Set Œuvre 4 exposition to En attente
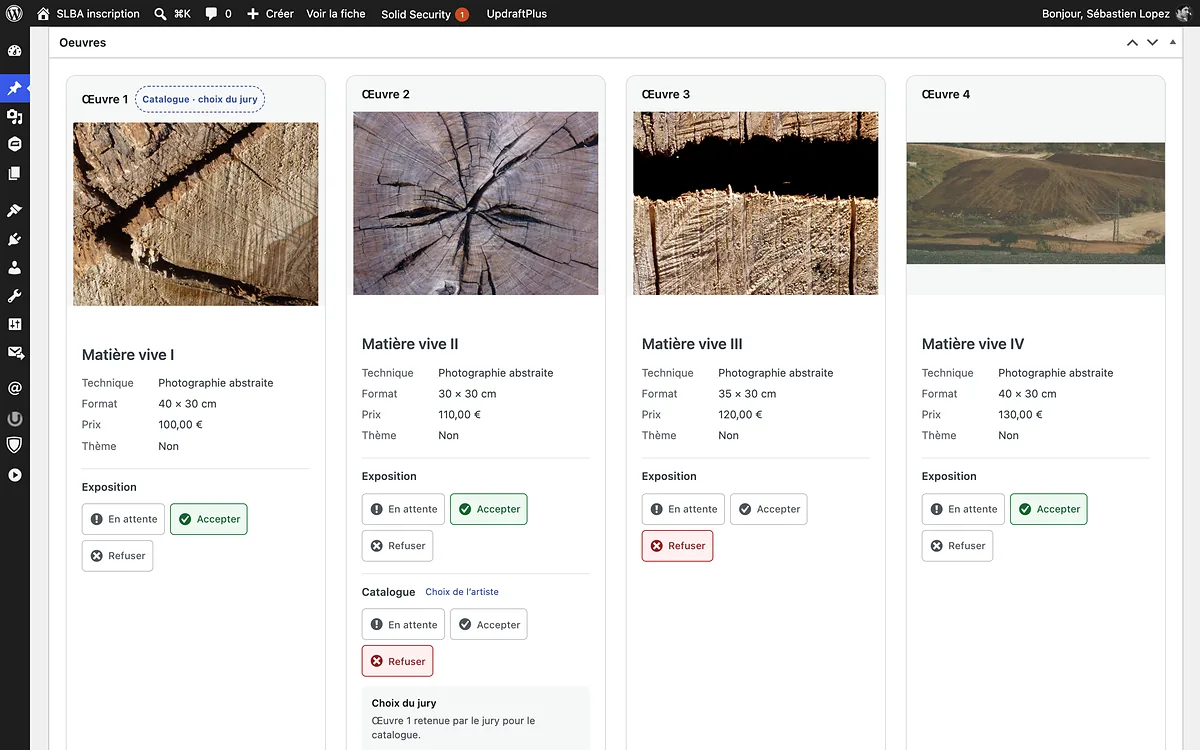This screenshot has height=750, width=1200. pos(963,509)
